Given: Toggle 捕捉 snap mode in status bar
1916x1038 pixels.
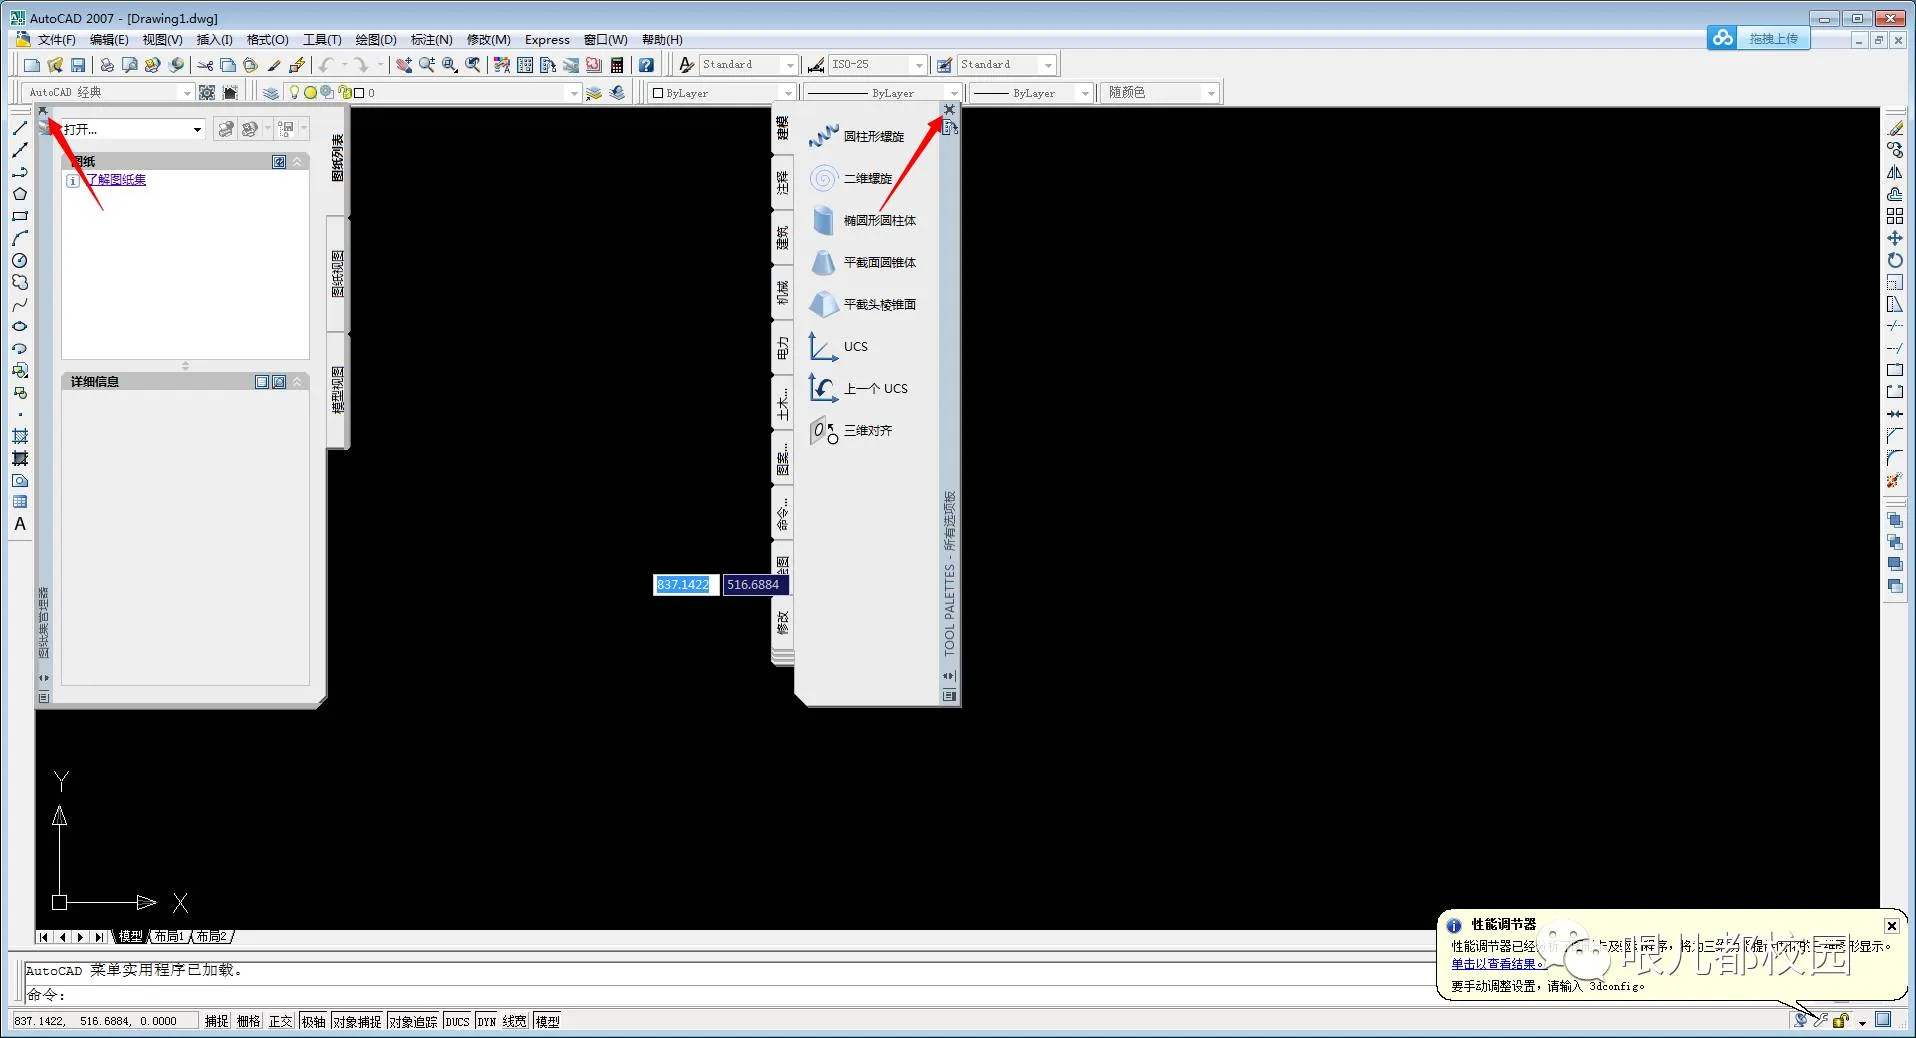Looking at the screenshot, I should (x=217, y=1021).
